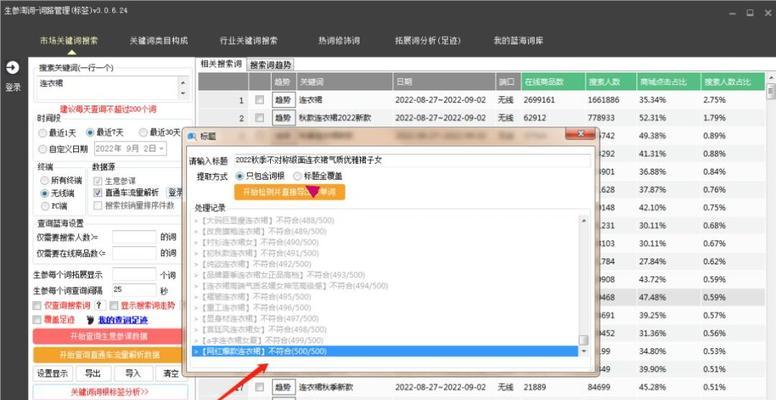Open the 行业关键词搜索 top tab
The height and width of the screenshot is (400, 776).
pos(249,41)
